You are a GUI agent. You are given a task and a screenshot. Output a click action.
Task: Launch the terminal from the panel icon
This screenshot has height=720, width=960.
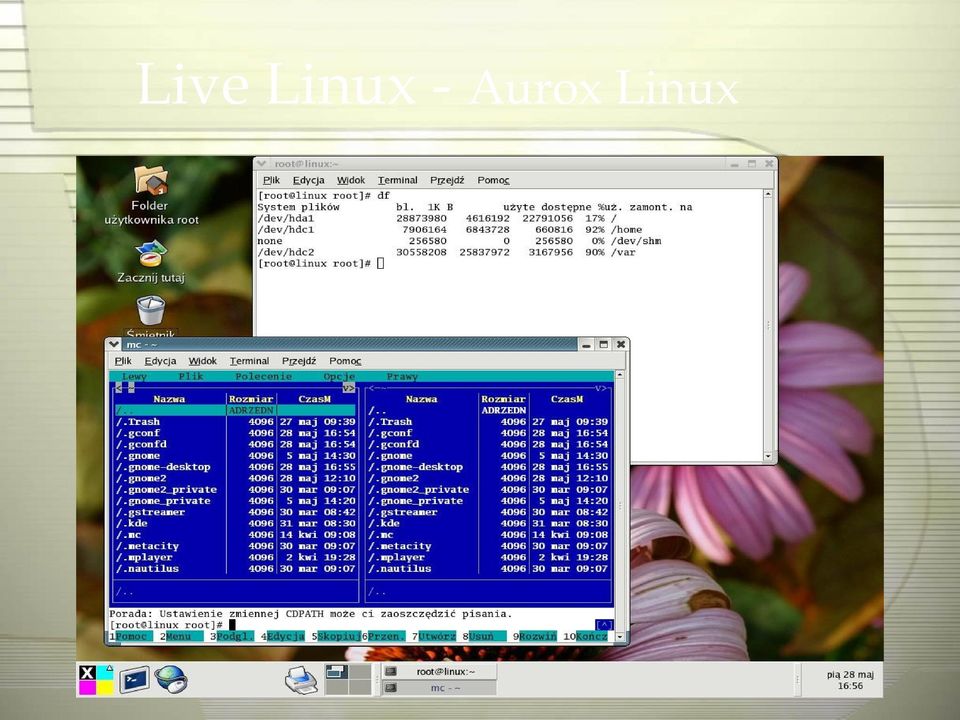(134, 679)
